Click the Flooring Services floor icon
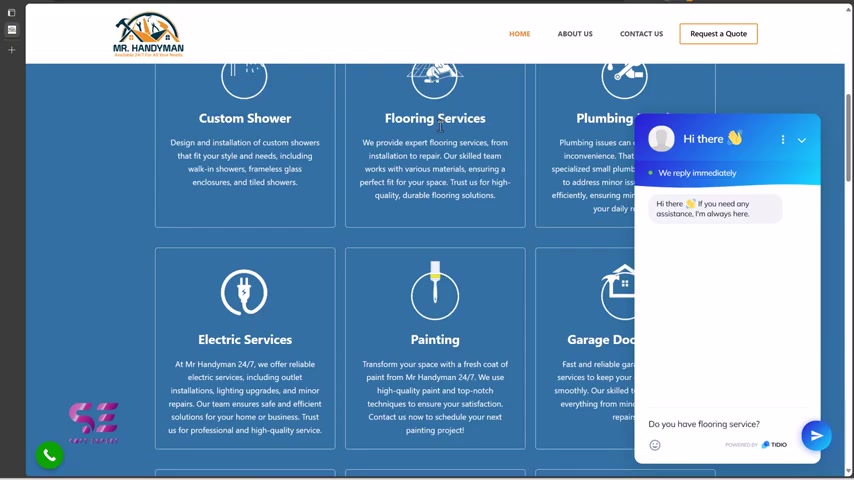 click(x=435, y=81)
